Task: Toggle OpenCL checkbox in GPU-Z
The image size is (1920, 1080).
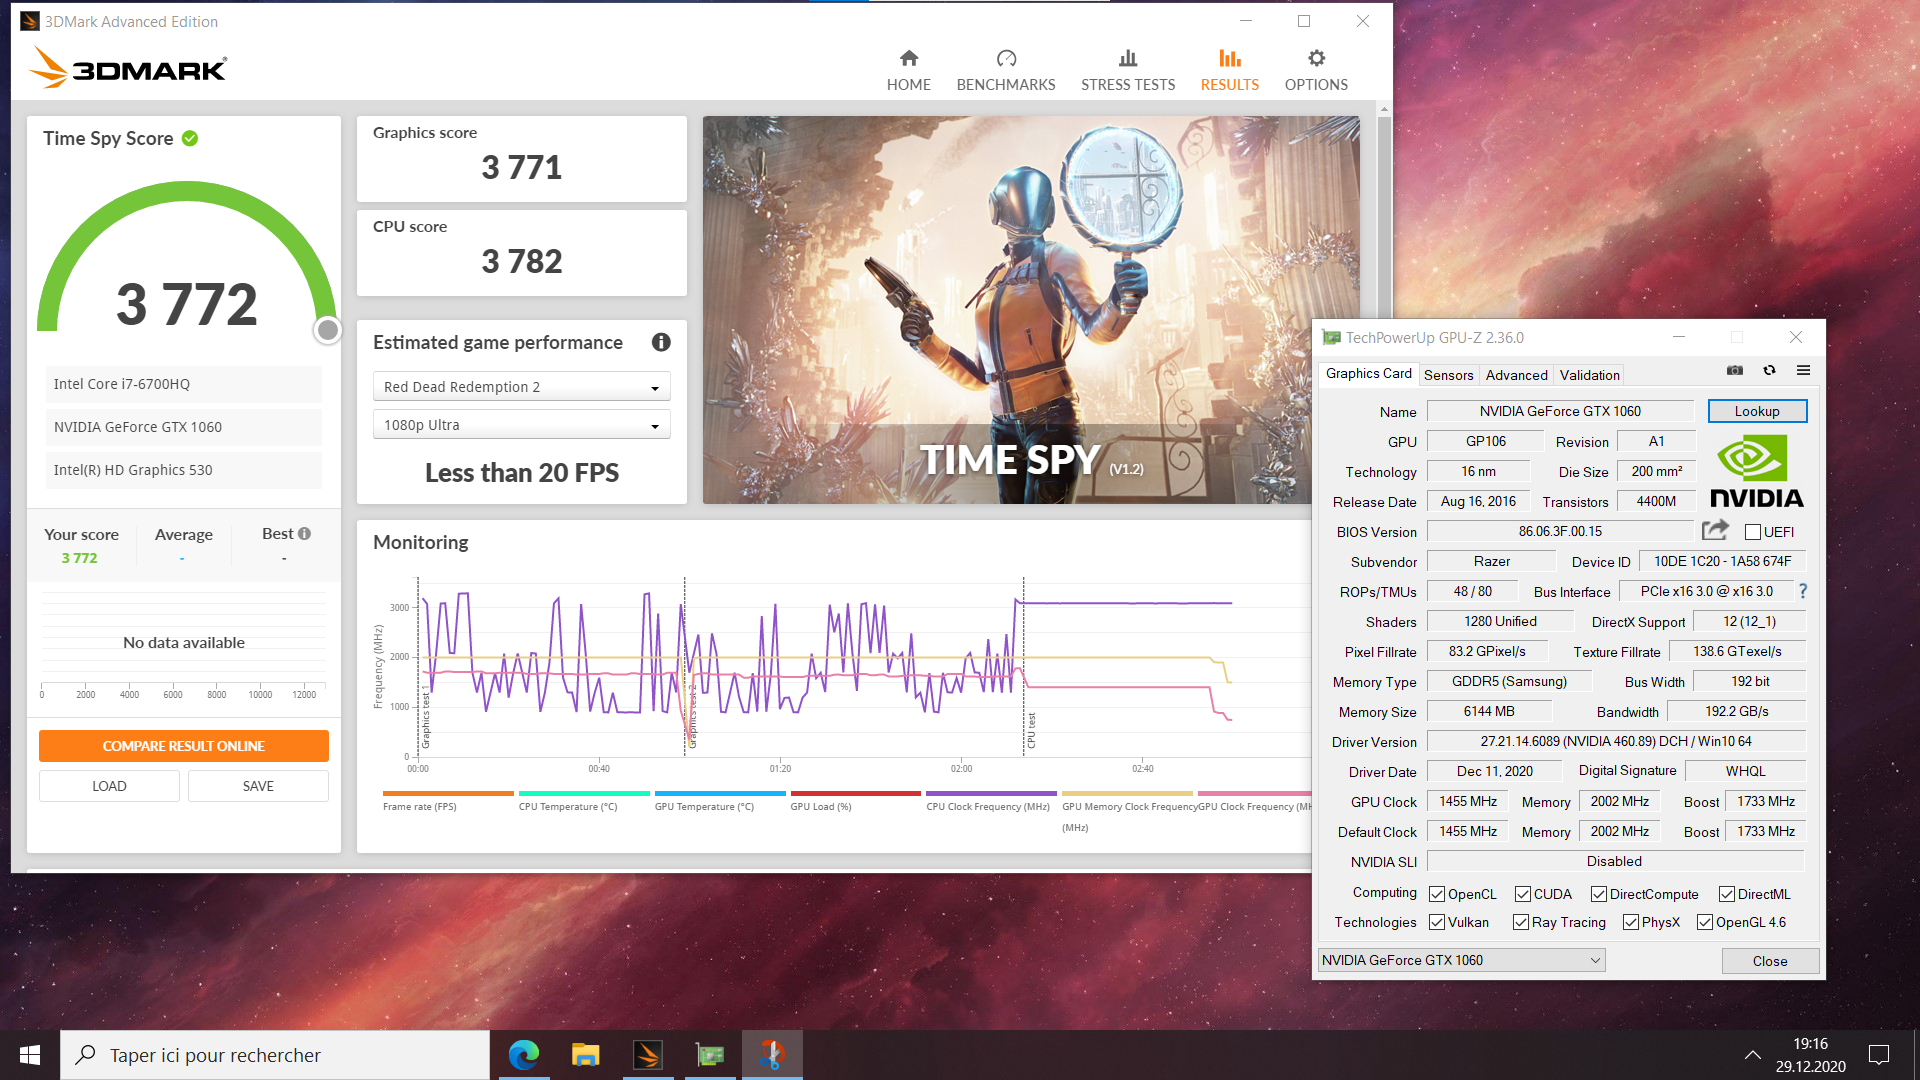Action: [1437, 894]
